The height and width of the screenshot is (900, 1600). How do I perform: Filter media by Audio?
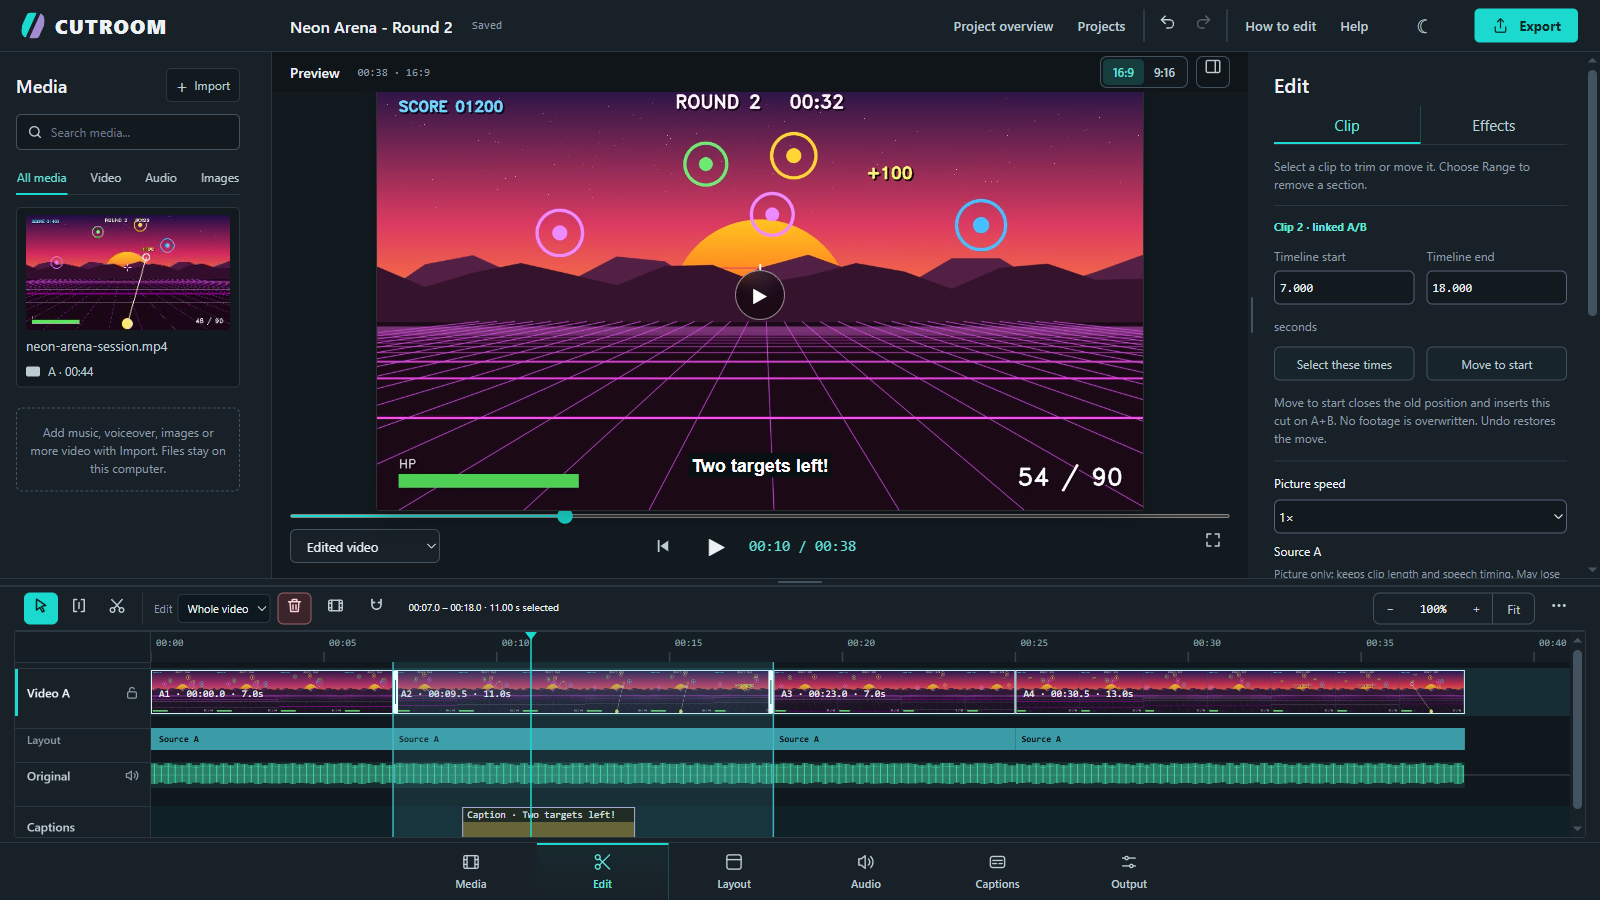(161, 178)
